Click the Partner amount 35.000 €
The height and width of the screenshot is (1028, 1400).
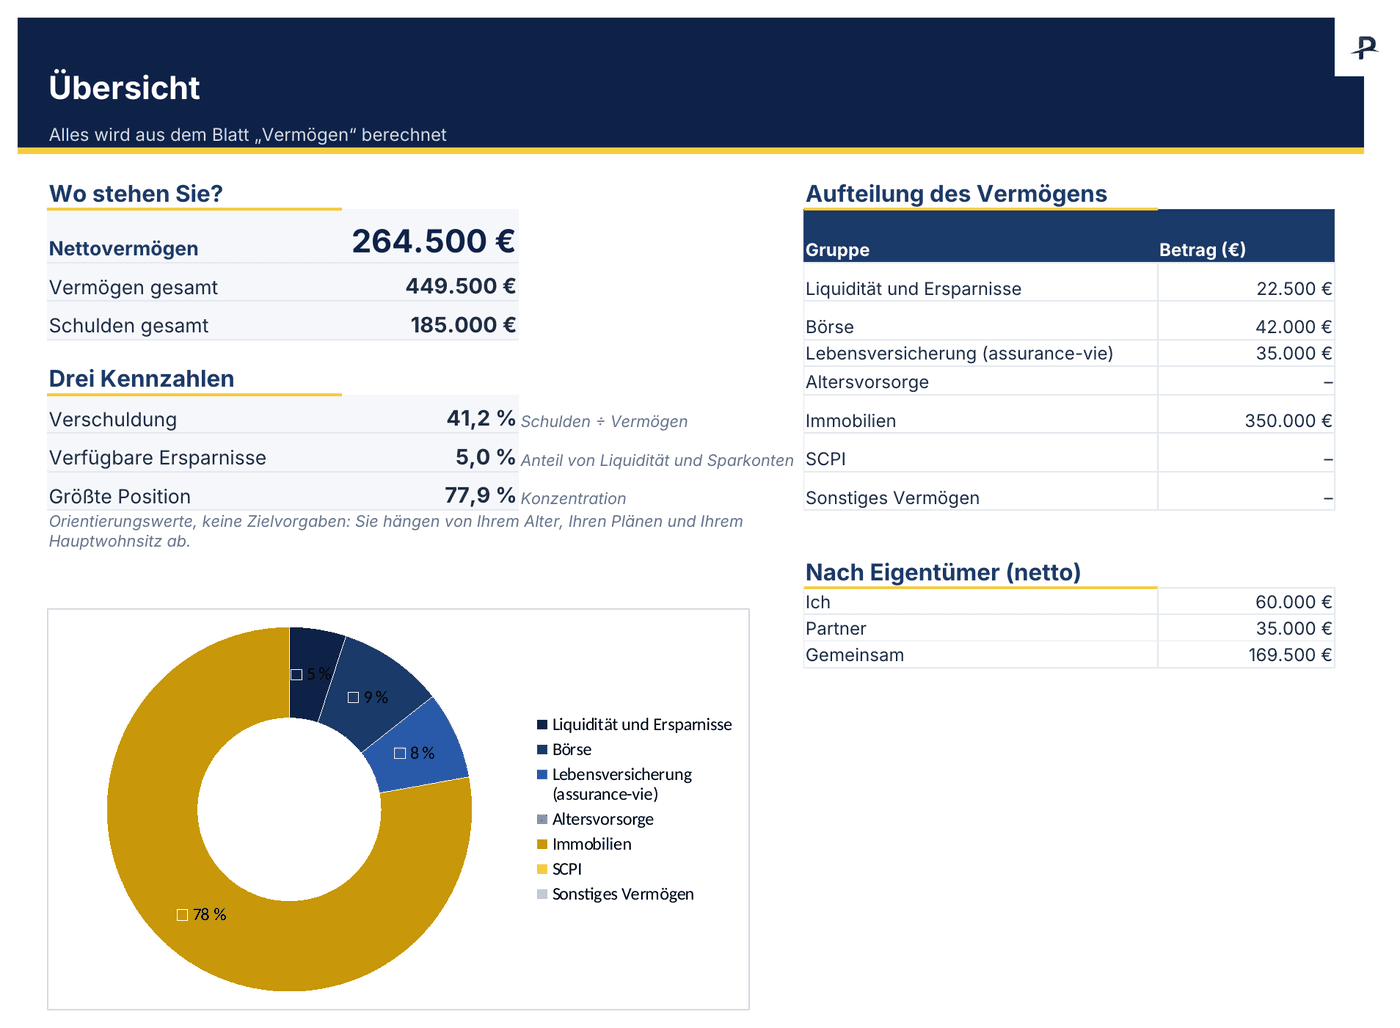pyautogui.click(x=1294, y=628)
